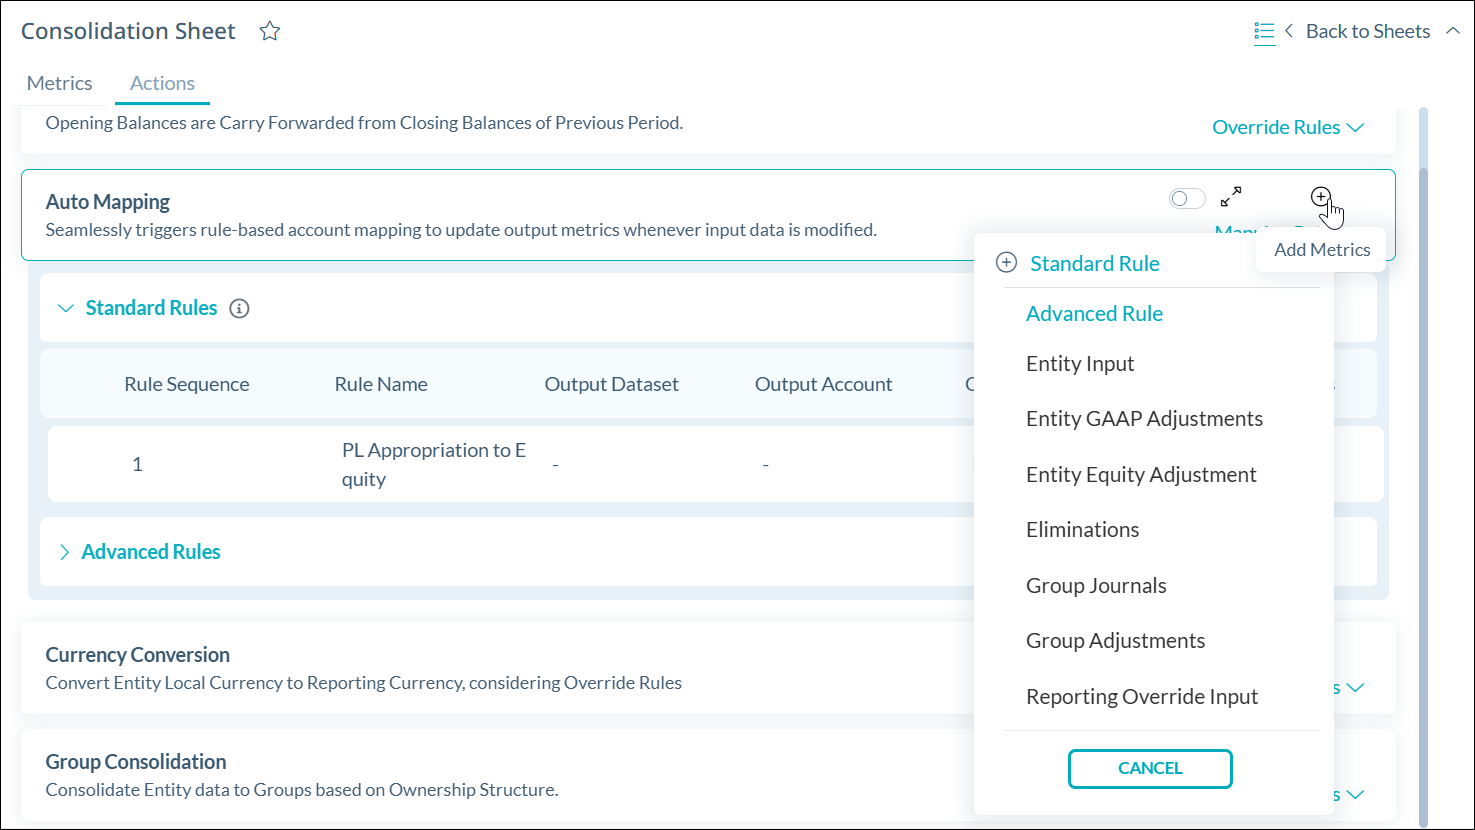Choose Advanced Rule from the menu
1475x830 pixels.
(x=1094, y=314)
